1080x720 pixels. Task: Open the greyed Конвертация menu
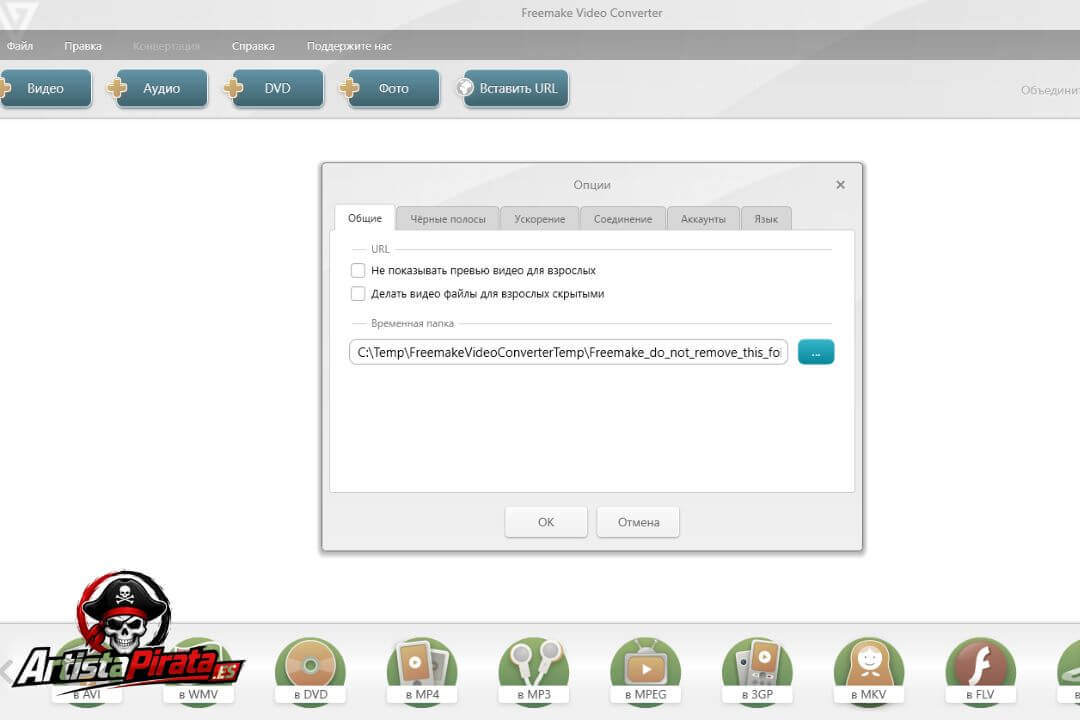point(166,46)
